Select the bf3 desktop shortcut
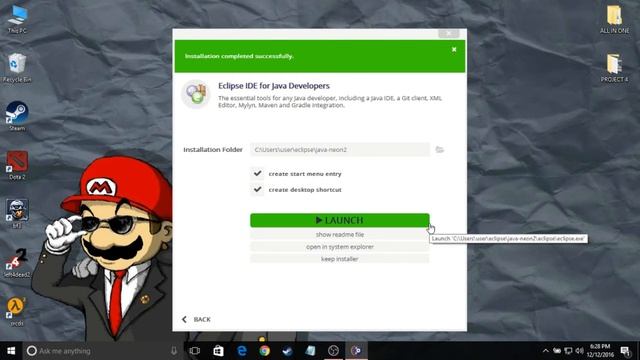The image size is (640, 360). [17, 213]
